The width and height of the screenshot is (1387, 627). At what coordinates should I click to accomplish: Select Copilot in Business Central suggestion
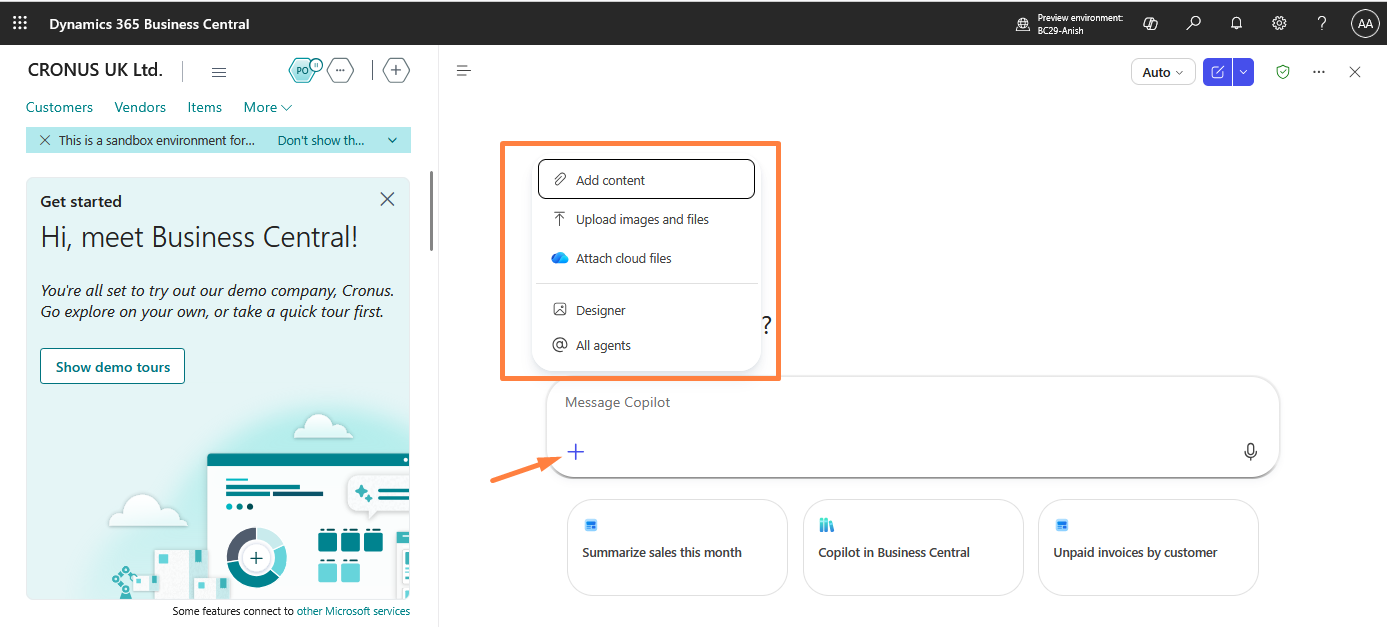tap(913, 547)
